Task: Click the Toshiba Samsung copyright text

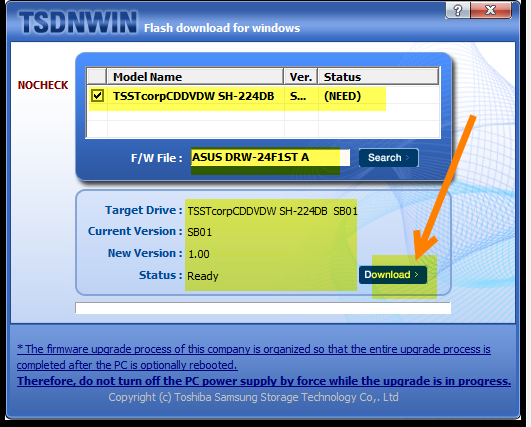Action: coord(253,397)
